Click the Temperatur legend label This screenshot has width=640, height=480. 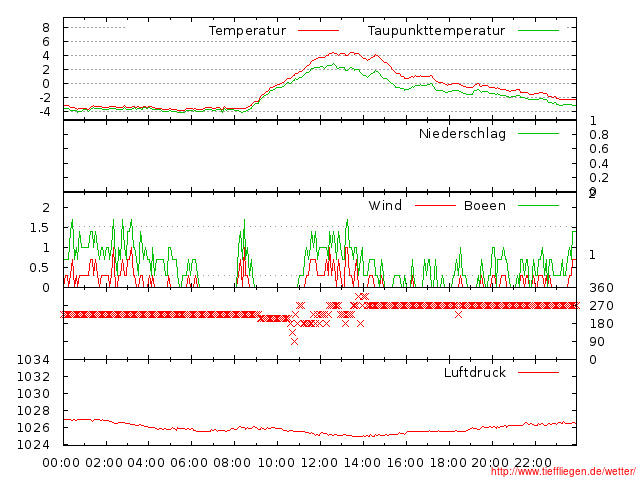pos(247,31)
